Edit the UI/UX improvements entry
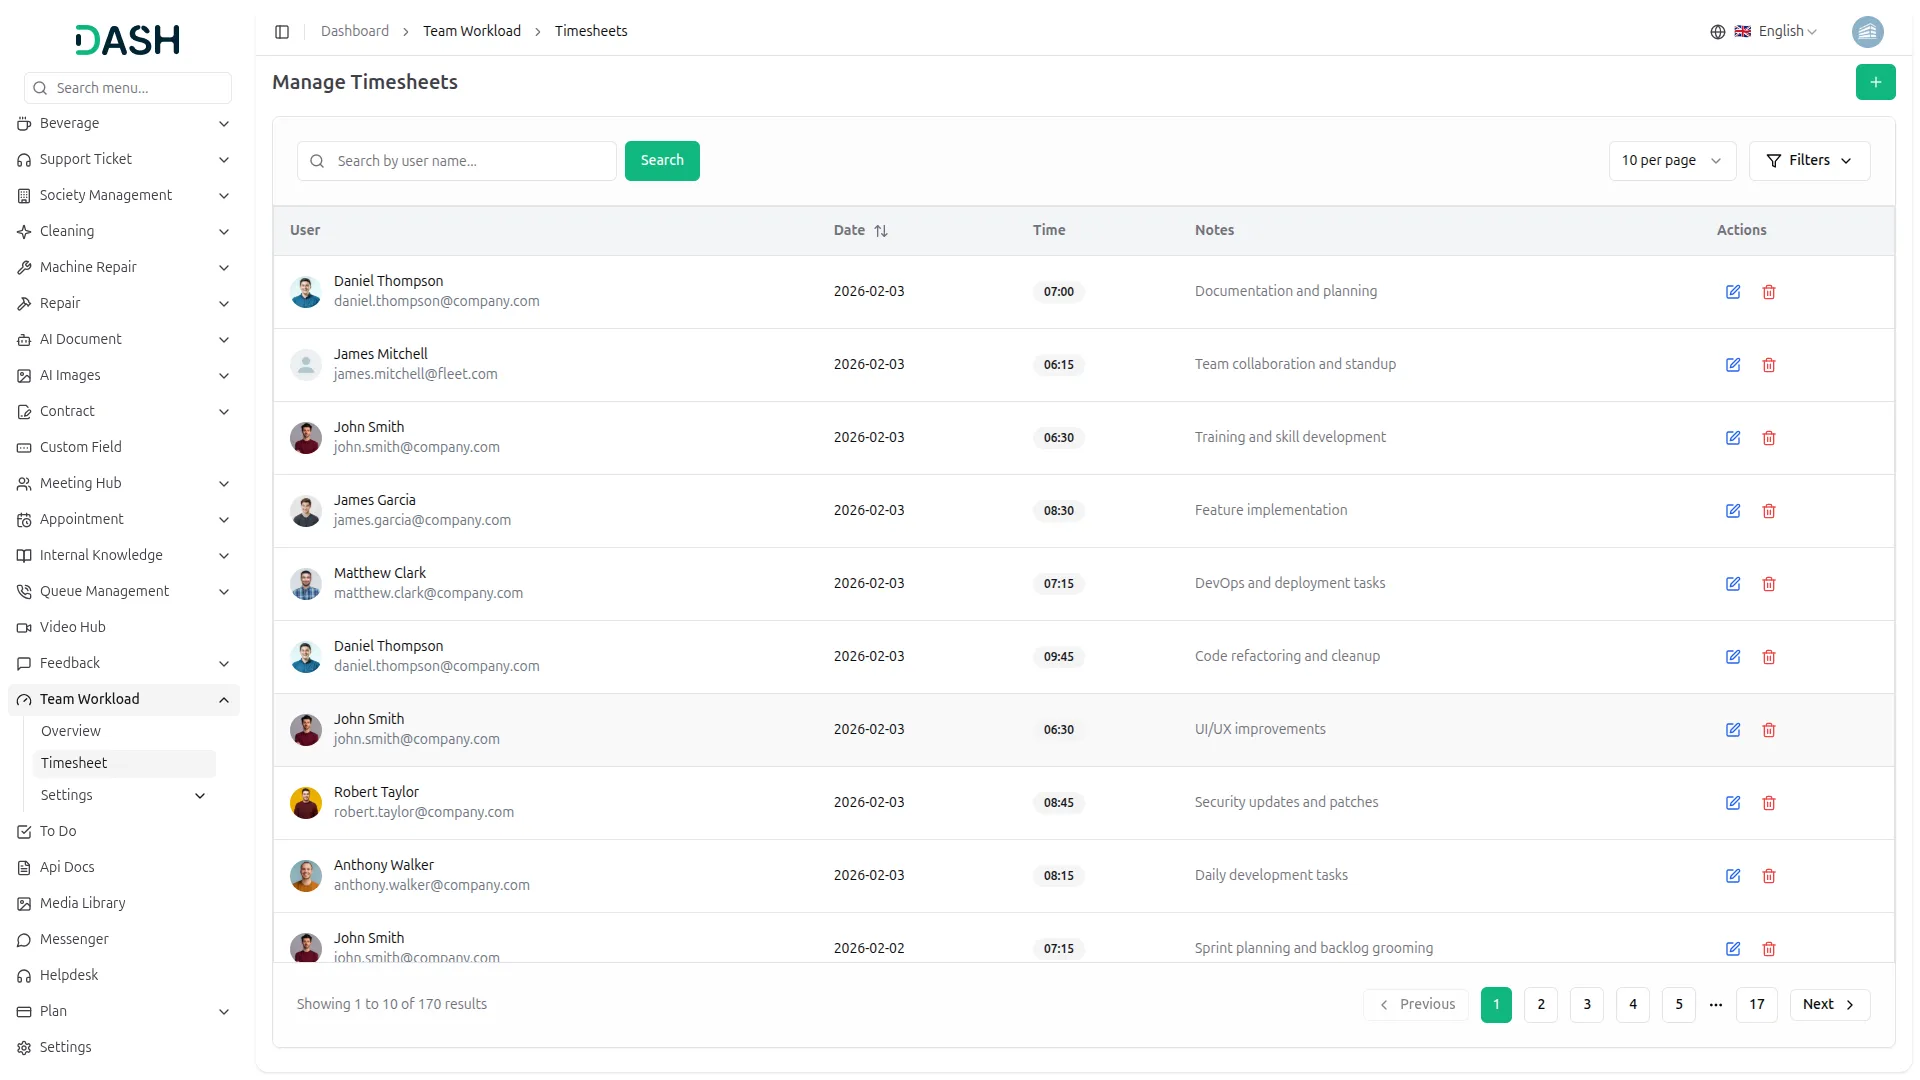Screen dimensions: 1920x1080 coord(1733,730)
